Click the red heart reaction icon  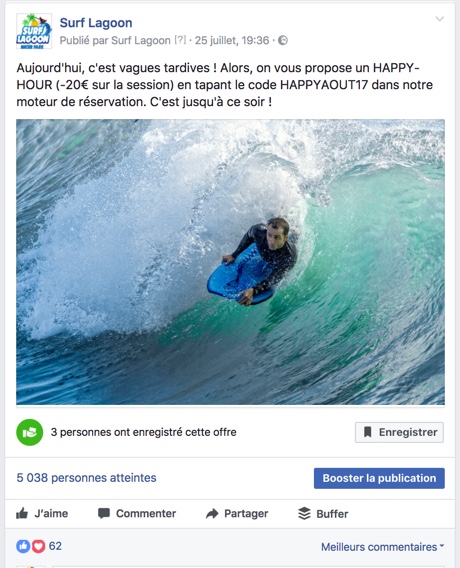coord(38,546)
